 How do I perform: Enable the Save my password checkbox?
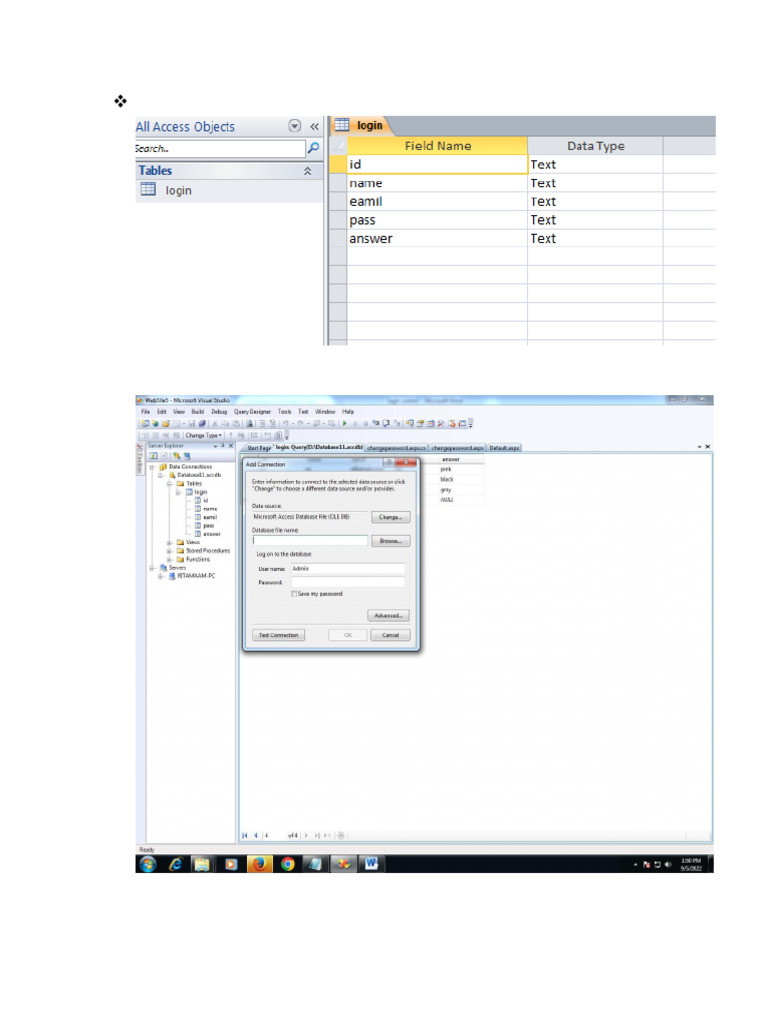(x=294, y=593)
